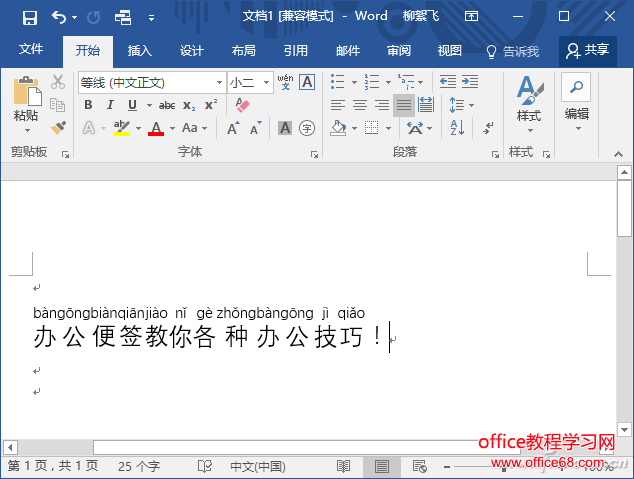Click the Cut scissors icon
Viewport: 634px width, 479px height.
tap(58, 82)
